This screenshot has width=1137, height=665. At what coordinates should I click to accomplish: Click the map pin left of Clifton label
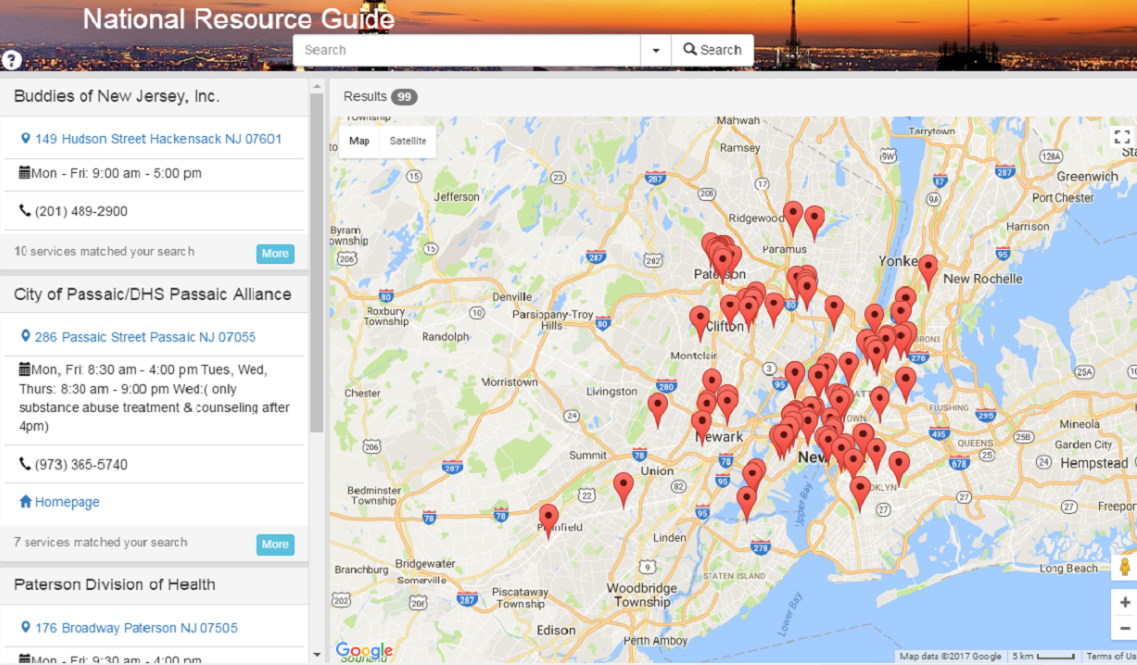coord(699,323)
